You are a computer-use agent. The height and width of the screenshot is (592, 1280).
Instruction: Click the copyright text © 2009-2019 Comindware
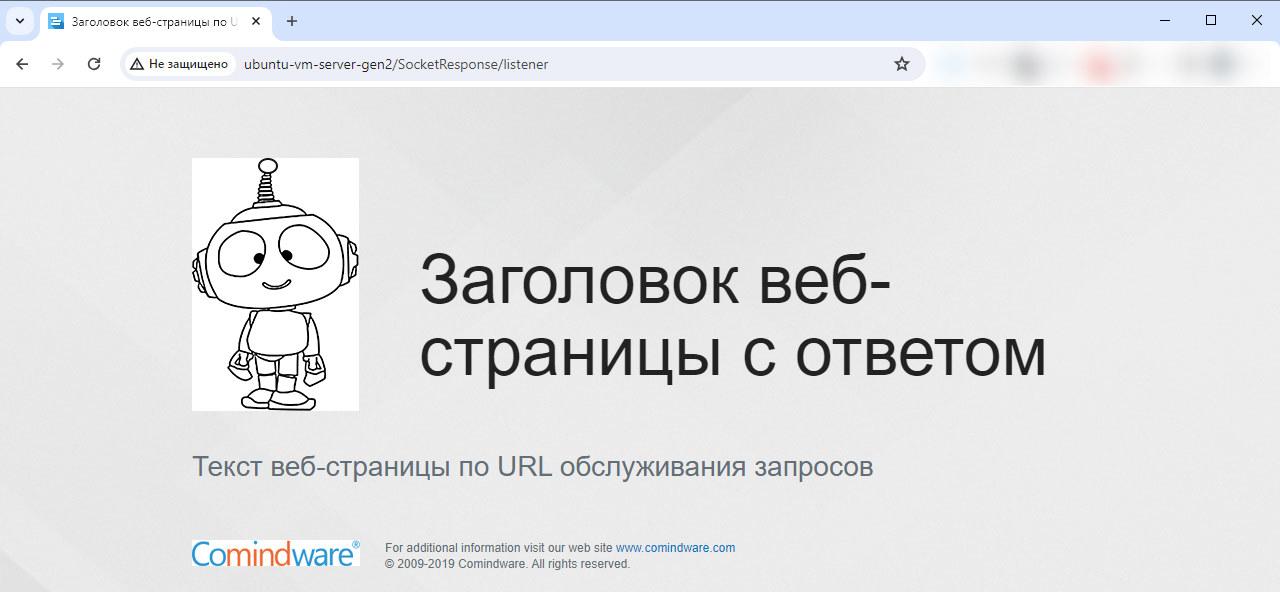(455, 564)
